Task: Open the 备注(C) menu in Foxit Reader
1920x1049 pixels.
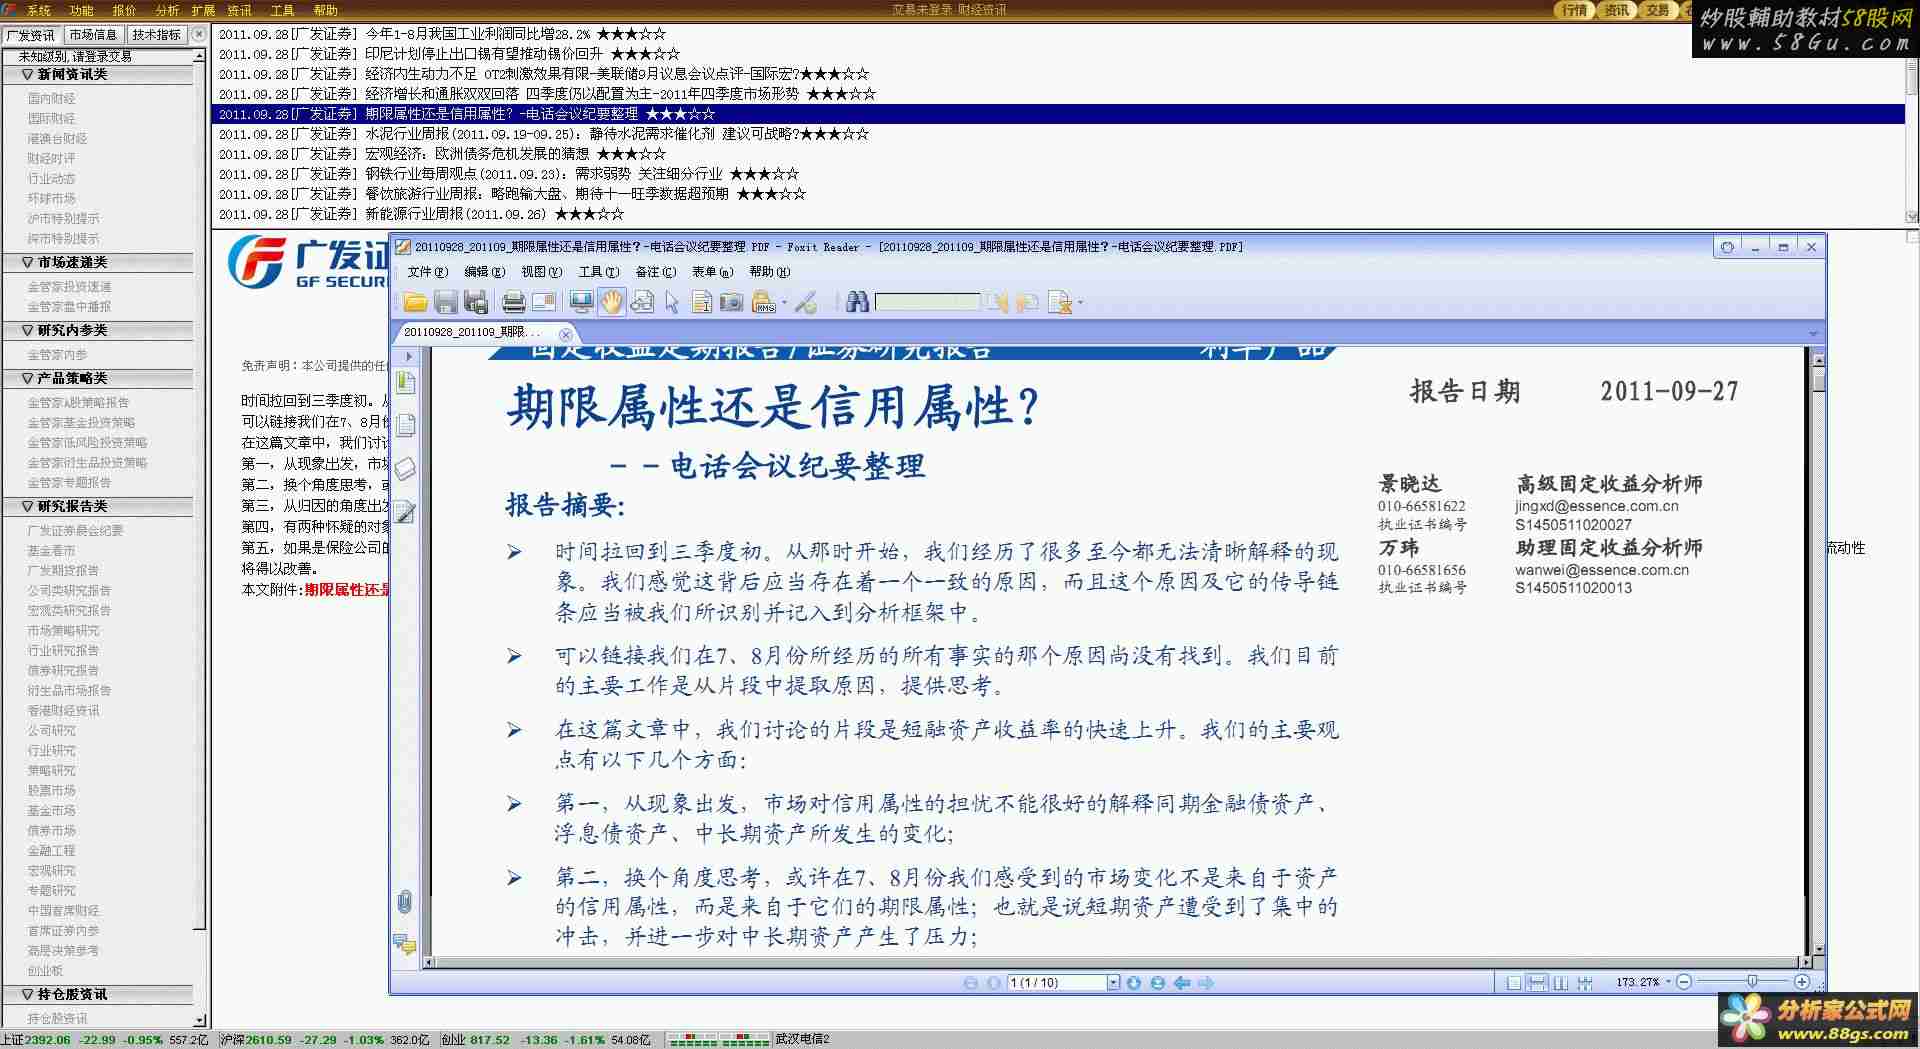Action: point(656,272)
